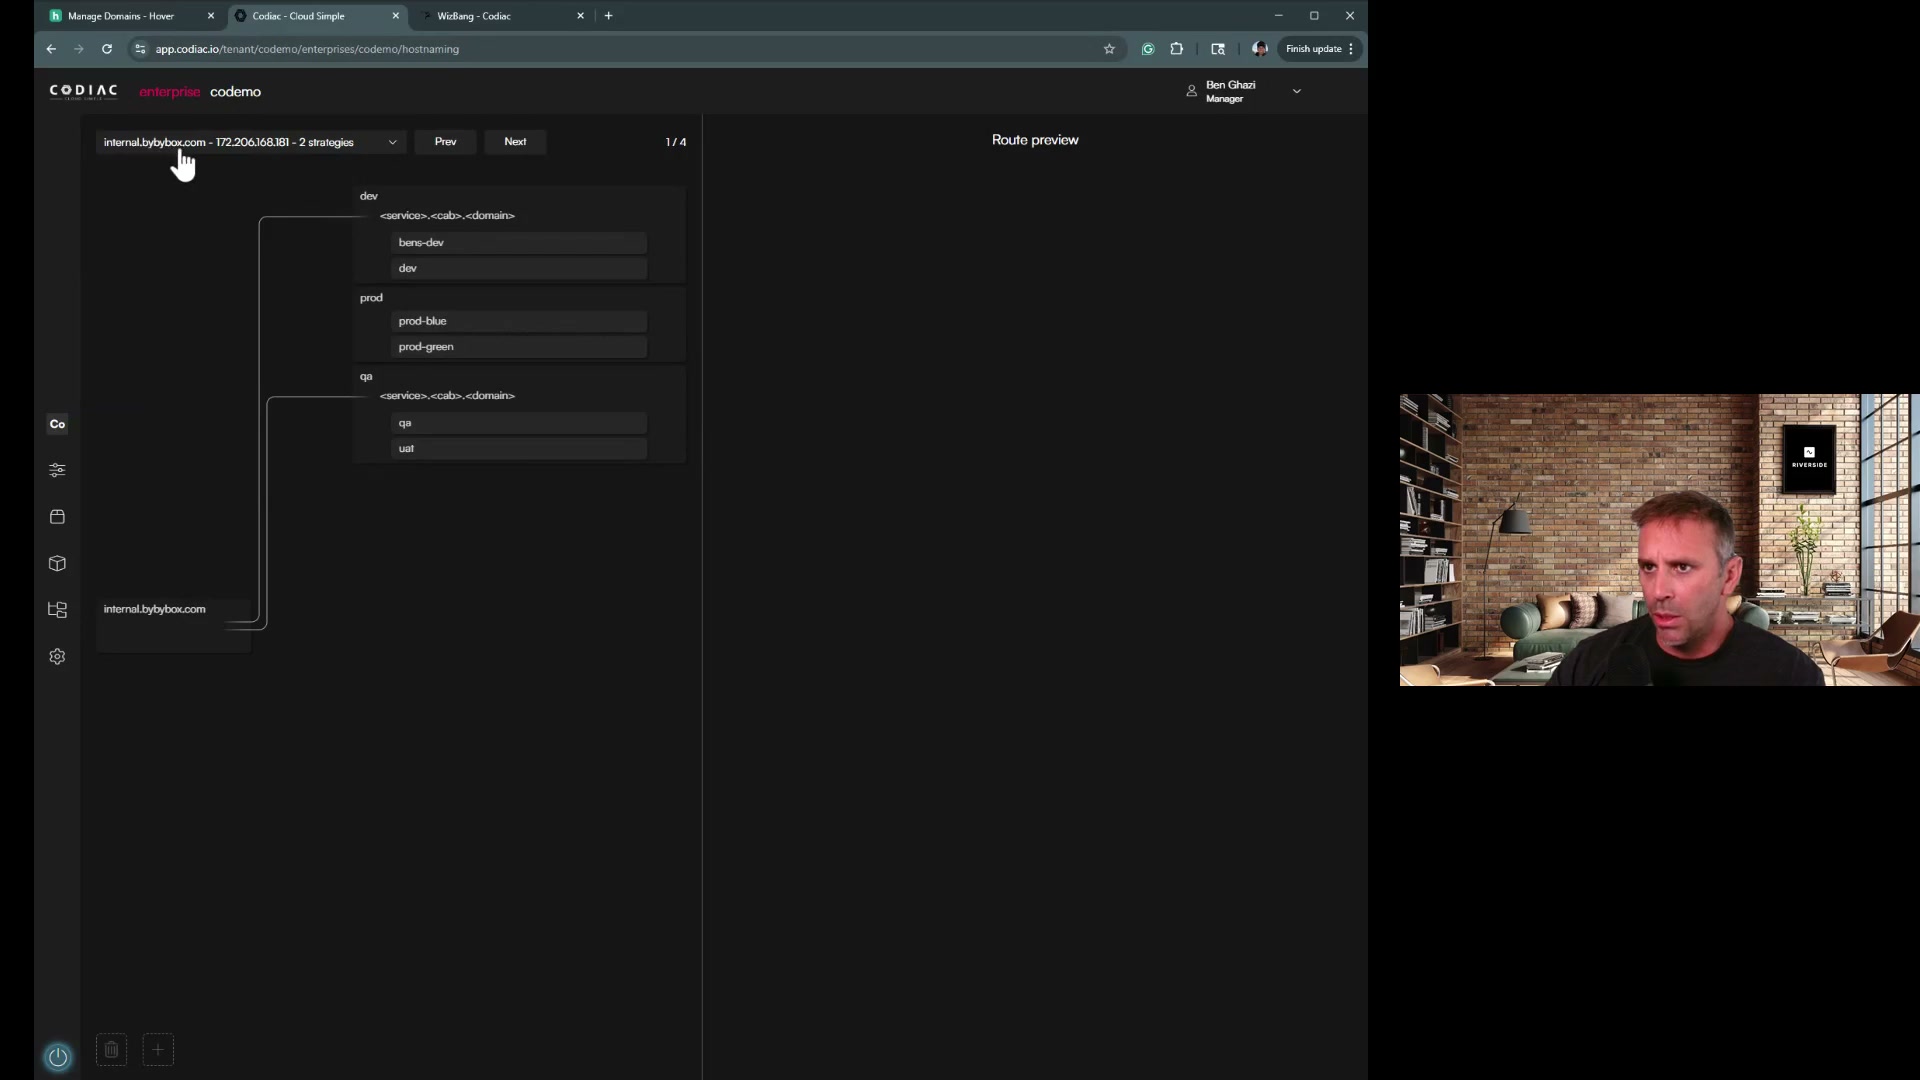Click the Prev button
The width and height of the screenshot is (1920, 1080).
click(x=445, y=142)
